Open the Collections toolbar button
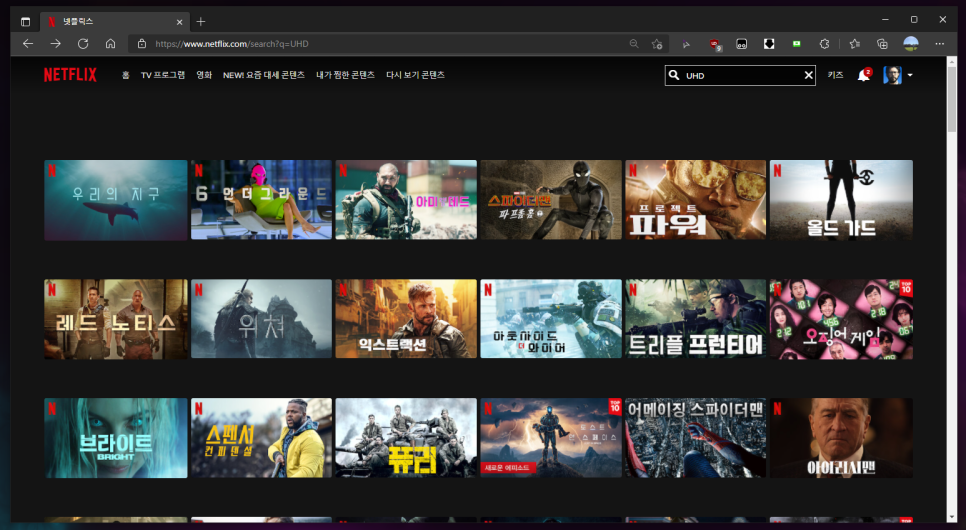This screenshot has height=530, width=966. (882, 44)
